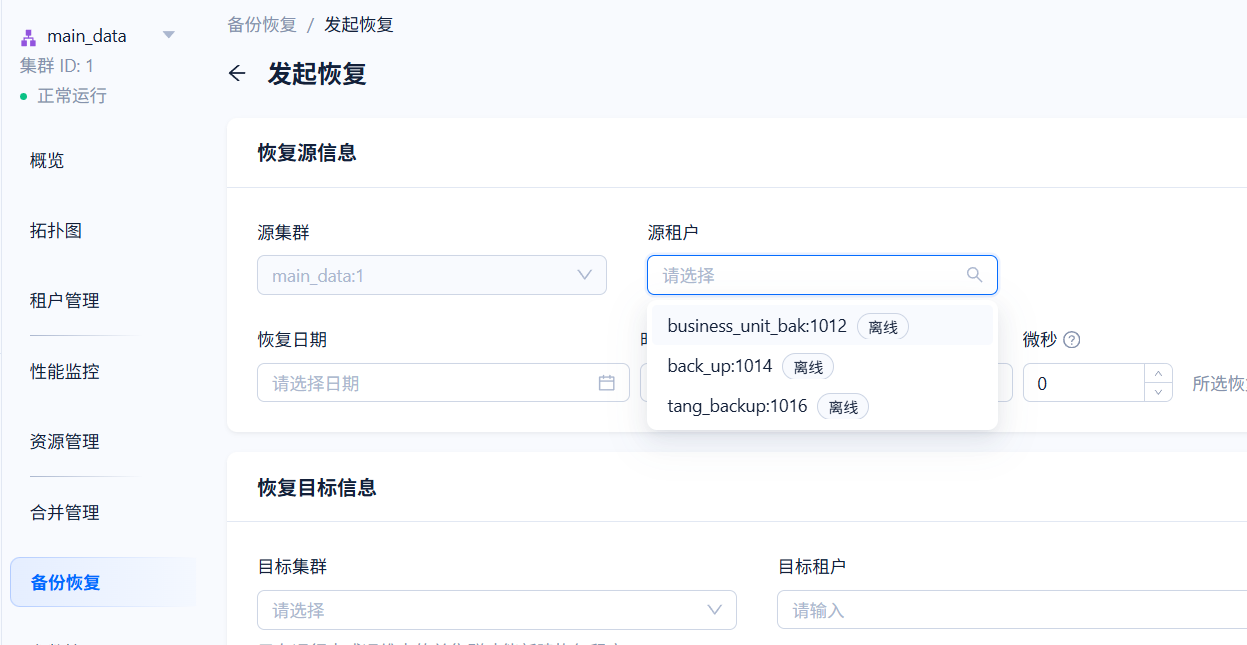Click the search icon in 源租户 field
This screenshot has width=1247, height=645.
pyautogui.click(x=974, y=275)
